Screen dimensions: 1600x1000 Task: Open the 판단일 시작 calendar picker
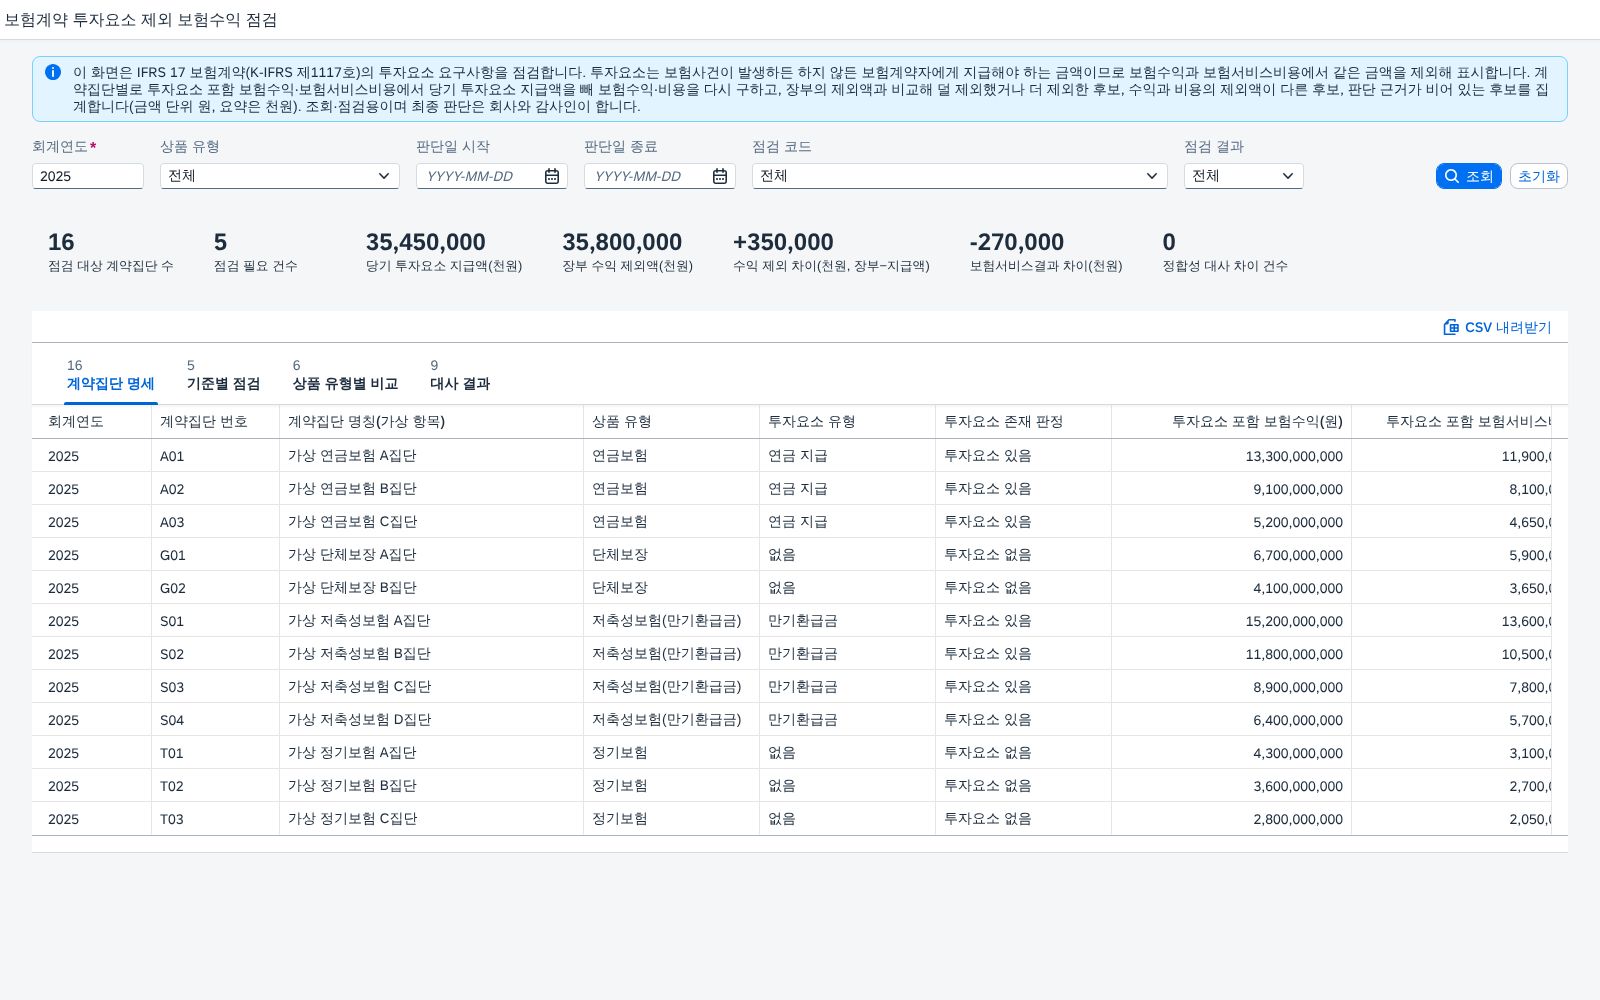tap(552, 176)
